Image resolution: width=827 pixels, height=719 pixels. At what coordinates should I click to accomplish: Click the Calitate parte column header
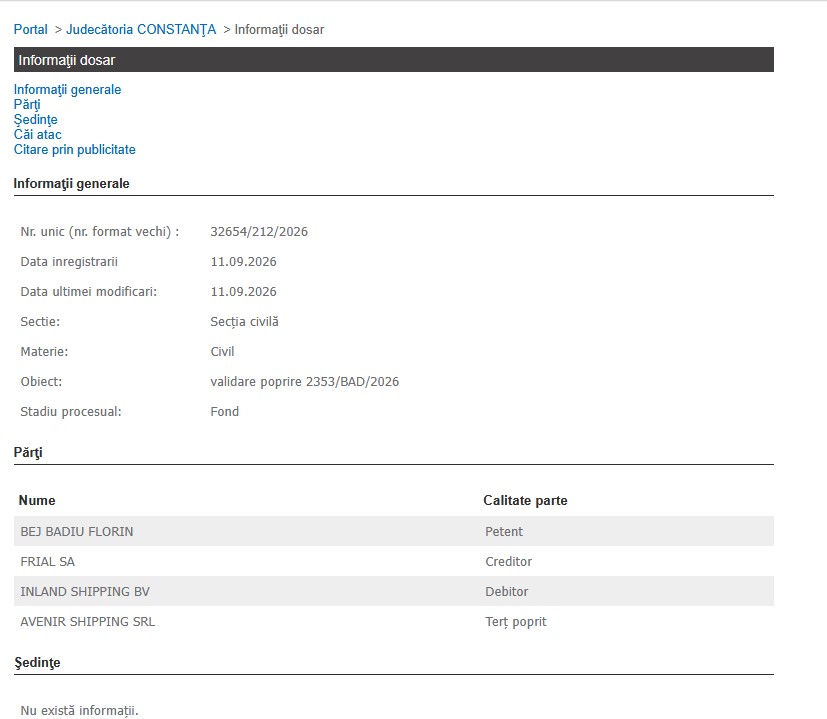[x=525, y=501]
